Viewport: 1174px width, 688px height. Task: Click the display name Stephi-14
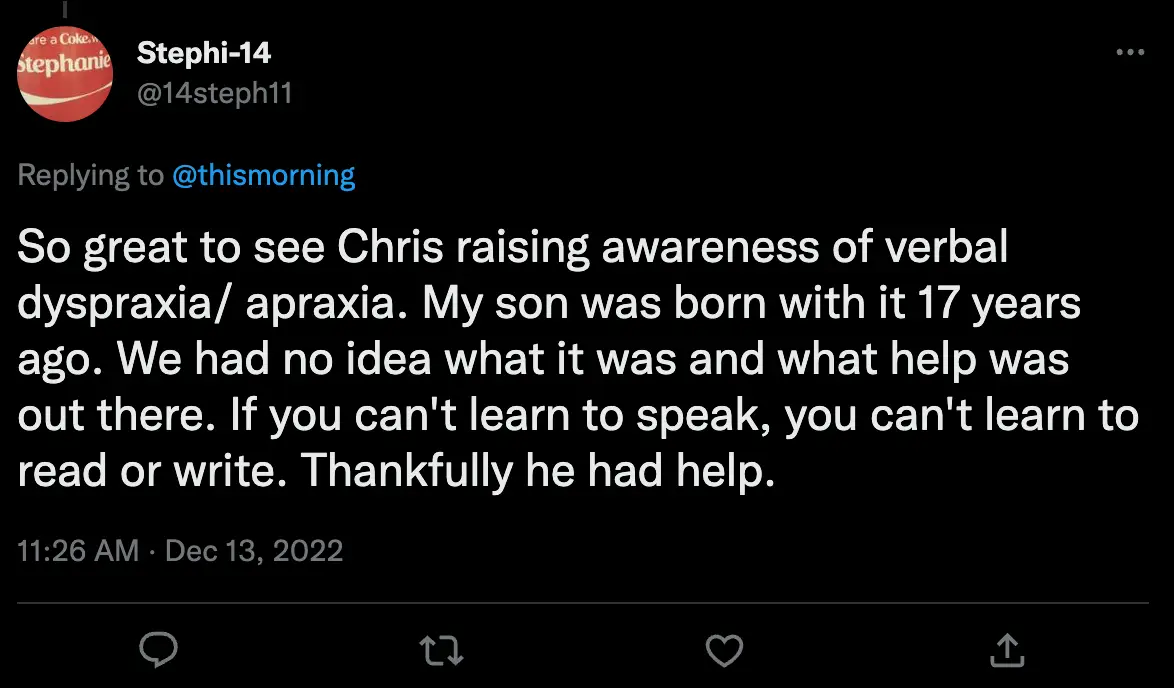204,52
